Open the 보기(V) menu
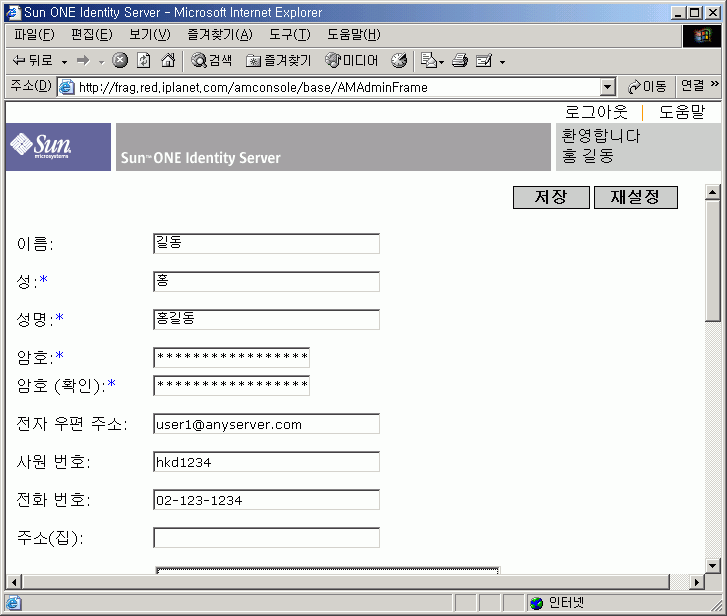This screenshot has width=727, height=616. [149, 35]
